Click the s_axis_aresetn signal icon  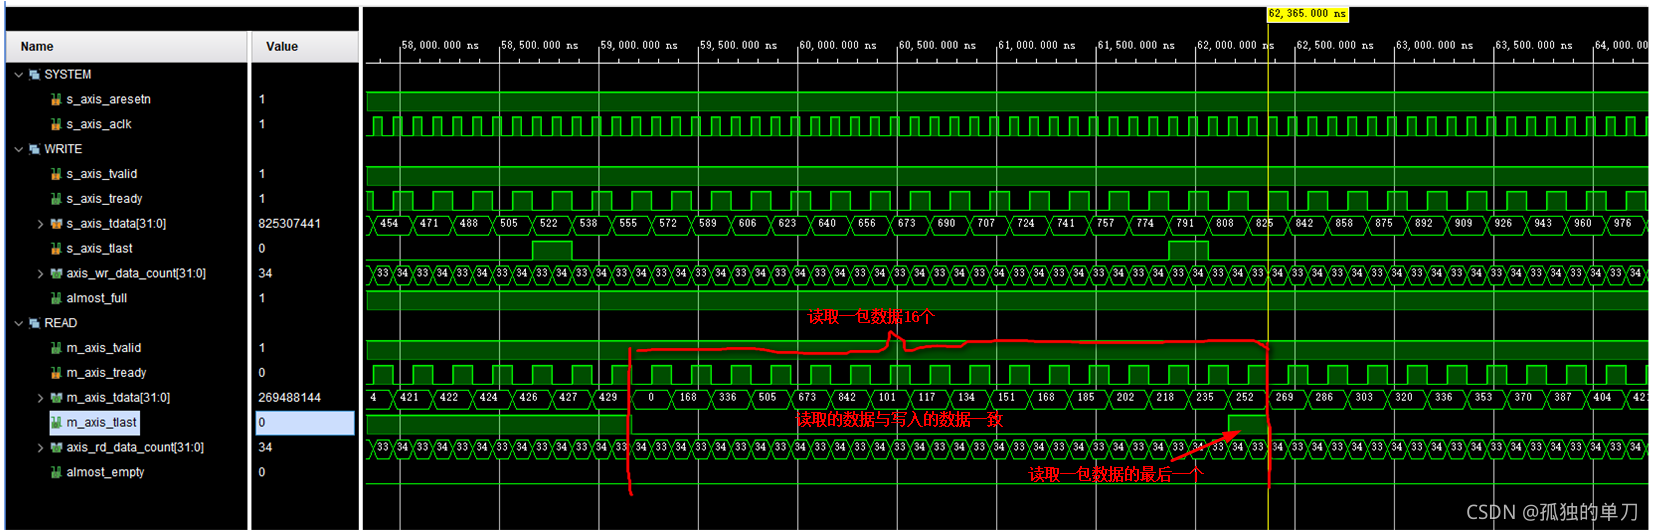pos(56,100)
